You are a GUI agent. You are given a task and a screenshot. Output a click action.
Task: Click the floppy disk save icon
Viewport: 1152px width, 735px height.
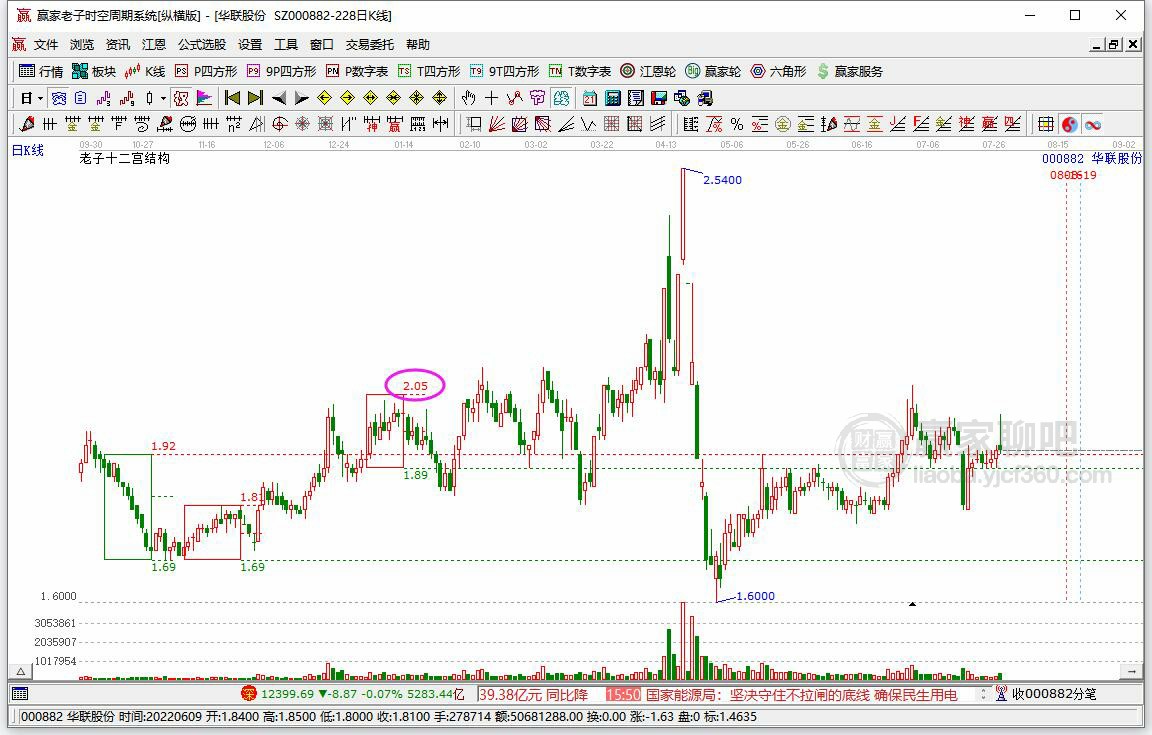pyautogui.click(x=658, y=98)
